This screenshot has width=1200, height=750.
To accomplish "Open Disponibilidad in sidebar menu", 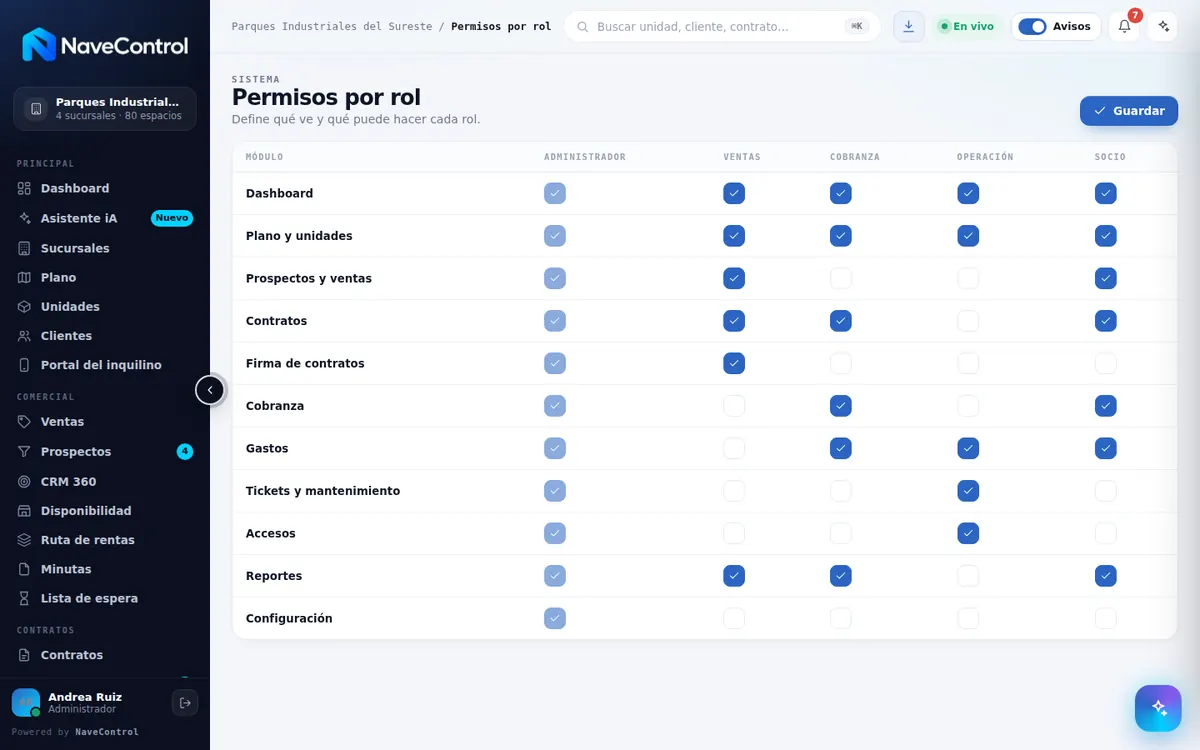I will pyautogui.click(x=105, y=511).
